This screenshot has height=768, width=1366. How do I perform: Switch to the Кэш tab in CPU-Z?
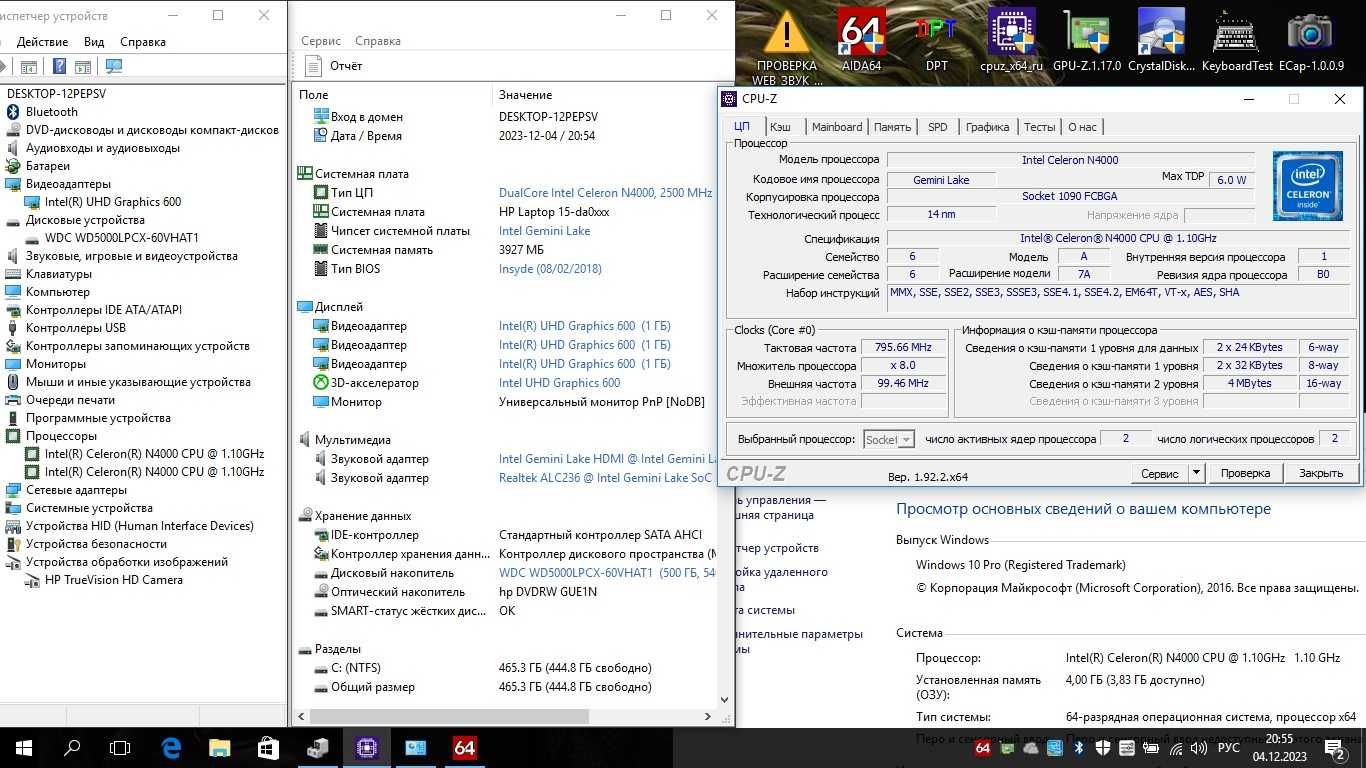(780, 127)
